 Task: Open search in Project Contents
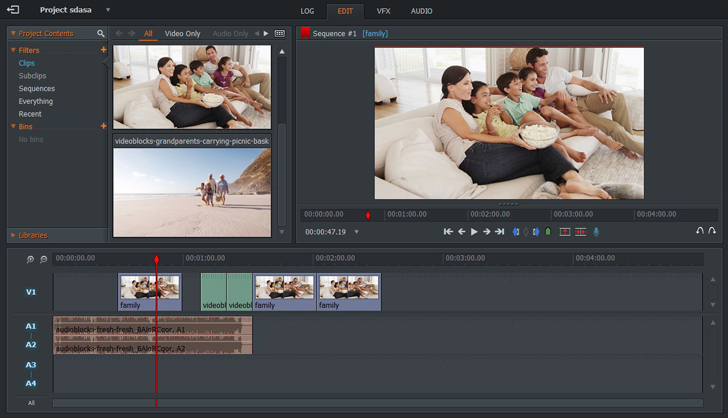coord(101,34)
